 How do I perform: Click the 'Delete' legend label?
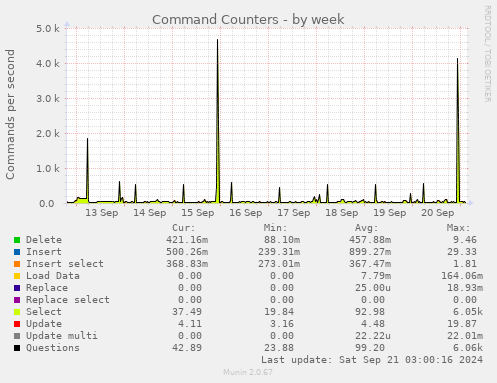tap(44, 240)
